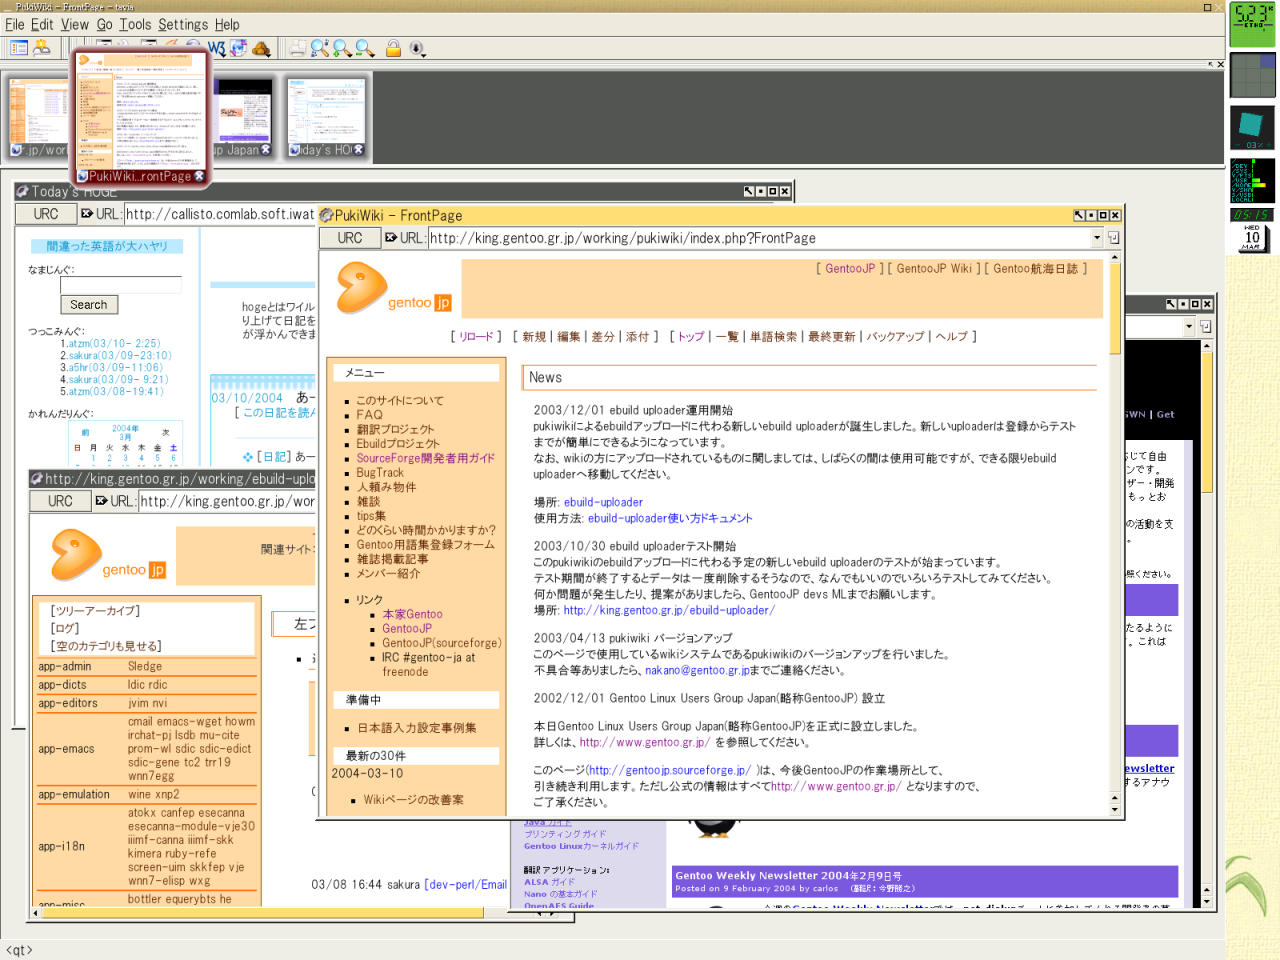Open the Go menu

click(104, 24)
